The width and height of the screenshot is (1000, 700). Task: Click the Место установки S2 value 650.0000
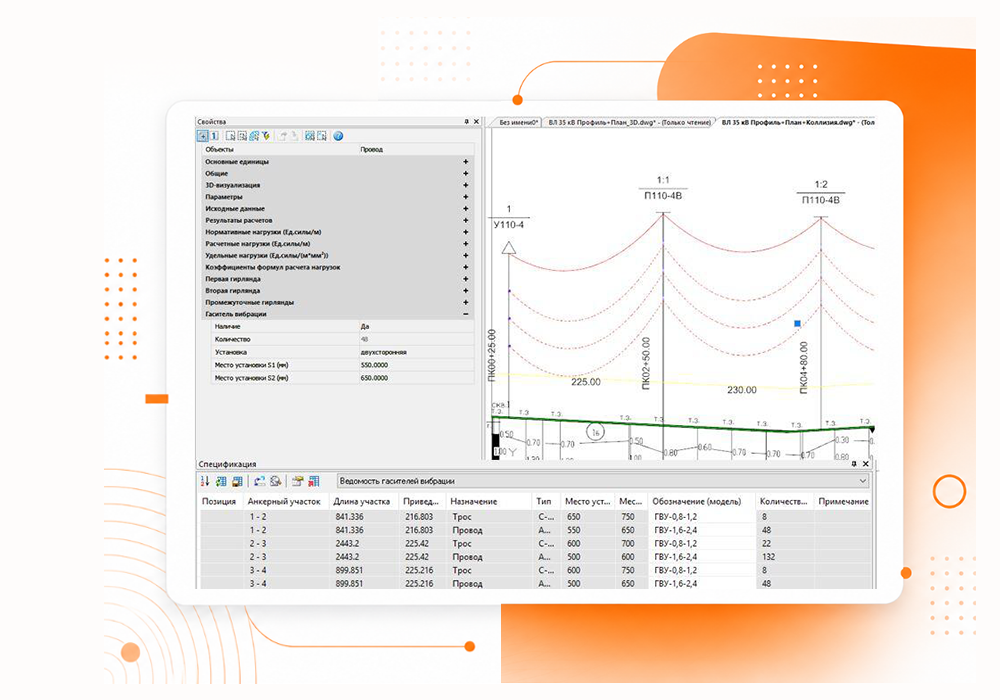tap(416, 377)
